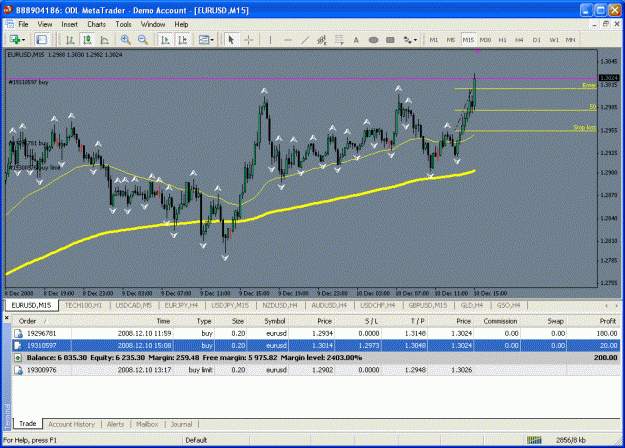Click the panel window icon beside New Chart
Viewport: 625px width, 448px height.
pyautogui.click(x=41, y=40)
